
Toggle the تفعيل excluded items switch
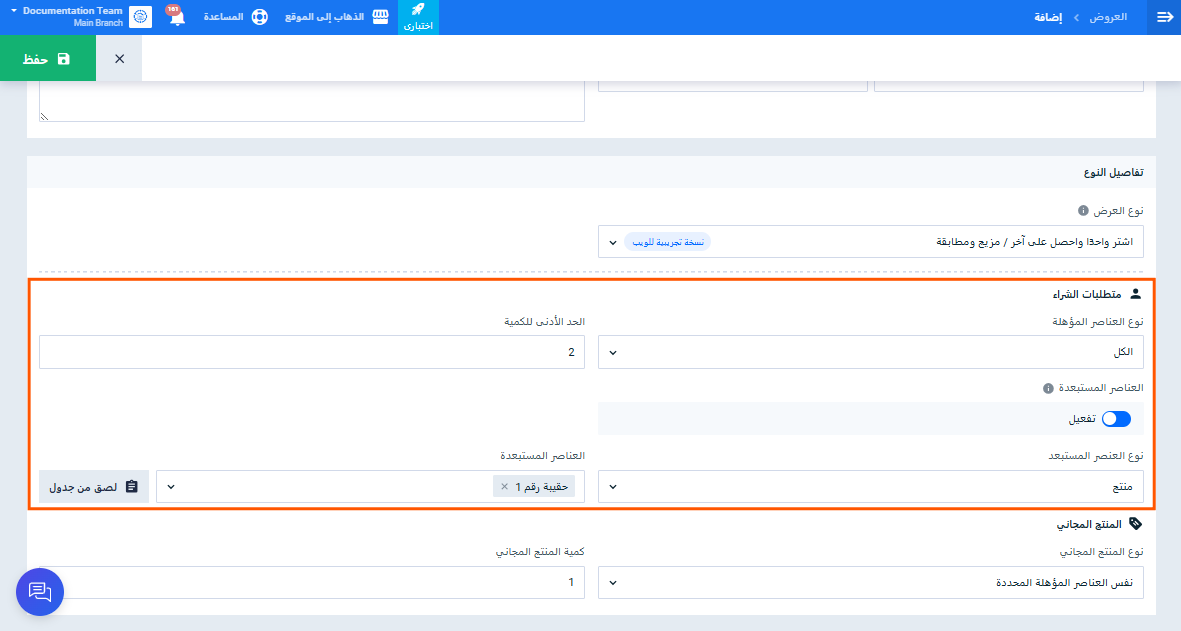tap(1115, 419)
